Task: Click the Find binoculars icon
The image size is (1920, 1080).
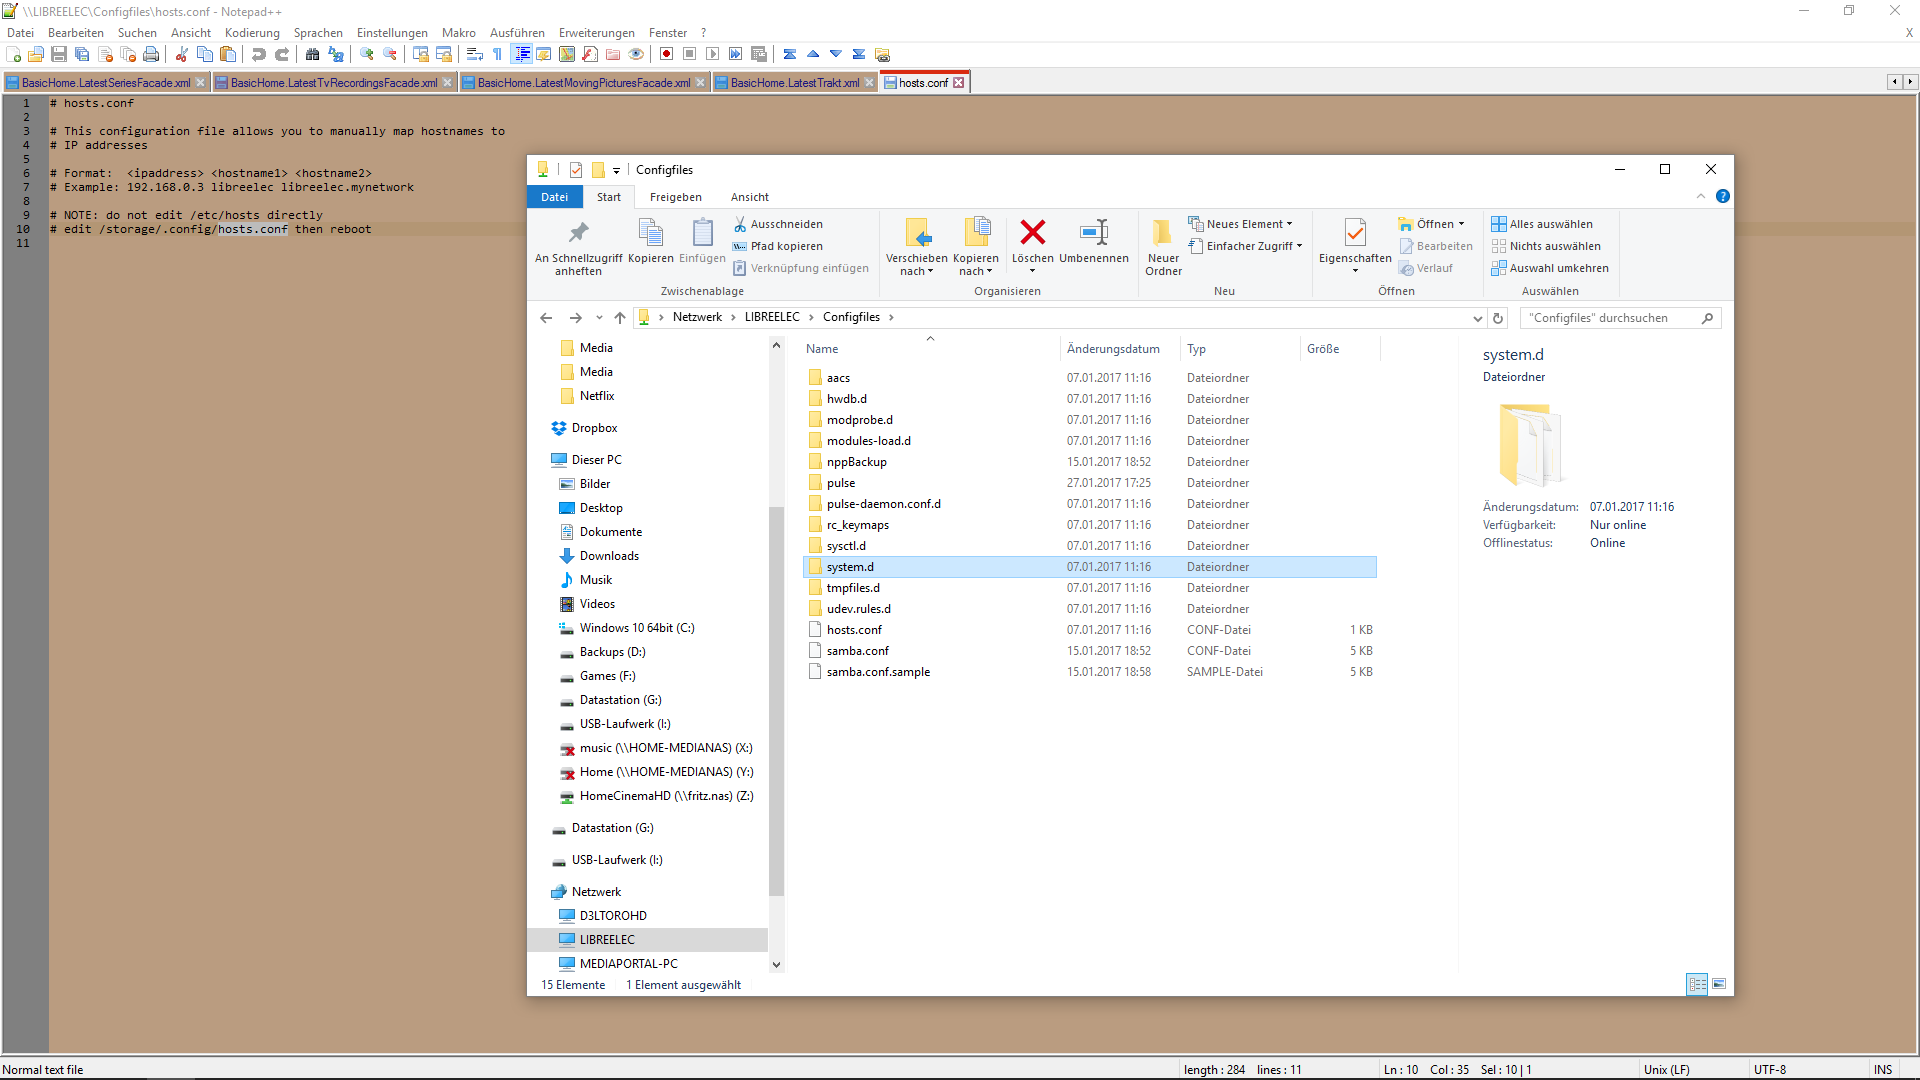Action: (313, 55)
